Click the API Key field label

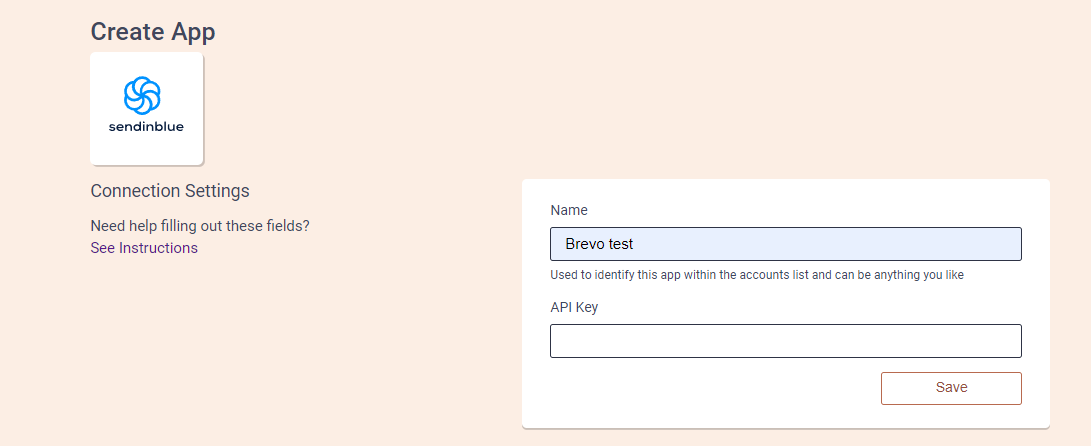tap(574, 307)
